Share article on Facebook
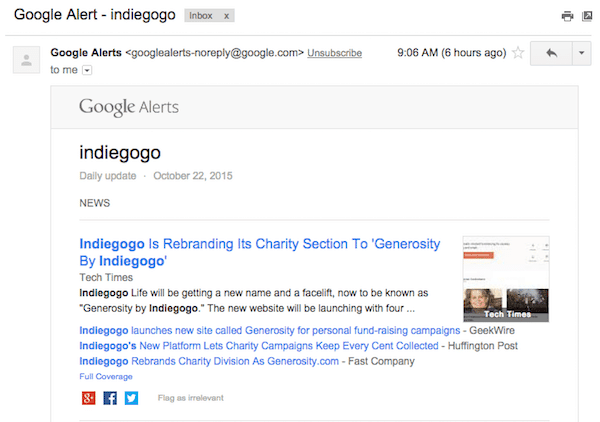Viewport: 600px width, 422px height. (110, 398)
